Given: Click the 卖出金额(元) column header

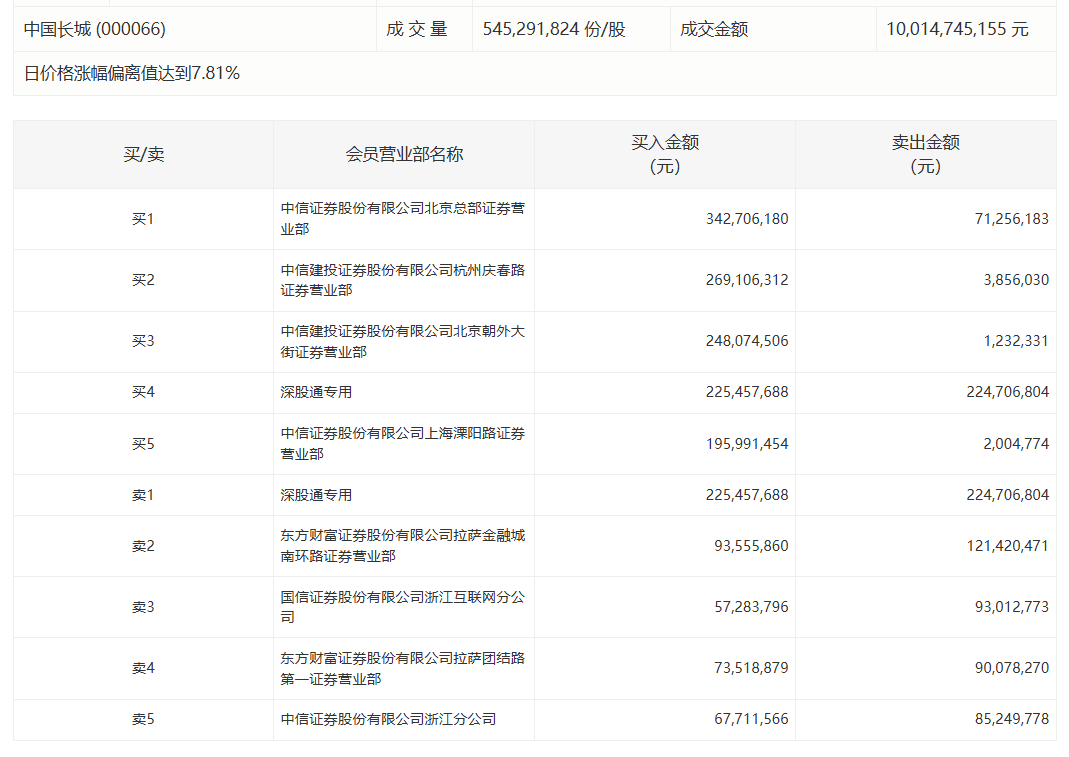Looking at the screenshot, I should pyautogui.click(x=926, y=155).
